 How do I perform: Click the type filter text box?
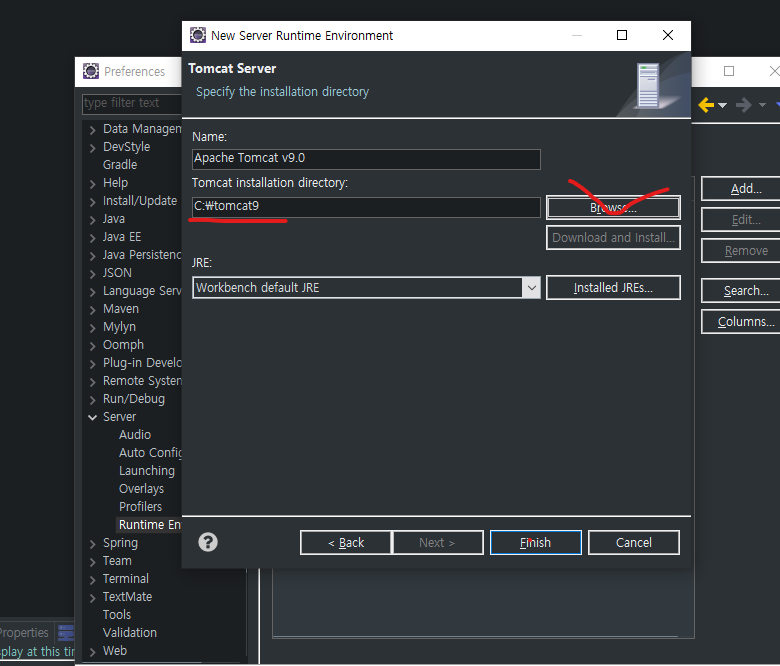point(132,103)
